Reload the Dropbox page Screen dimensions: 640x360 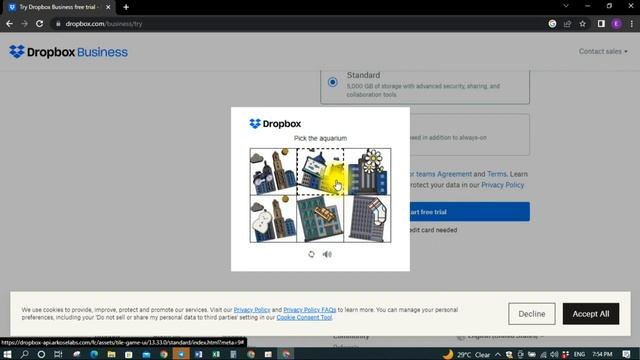click(40, 24)
